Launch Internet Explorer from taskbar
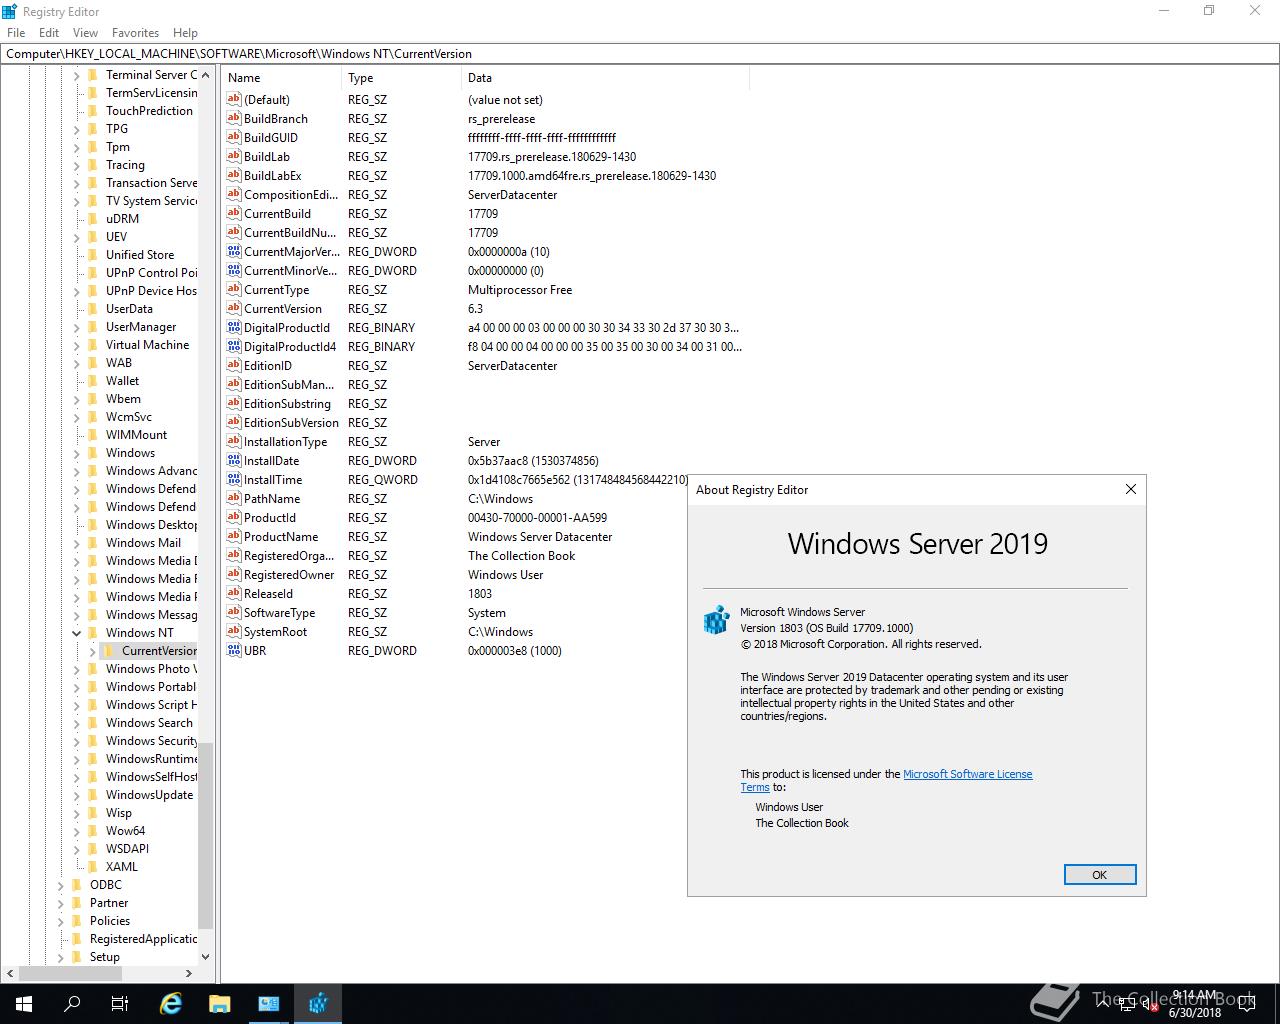This screenshot has height=1024, width=1280. pyautogui.click(x=171, y=1003)
